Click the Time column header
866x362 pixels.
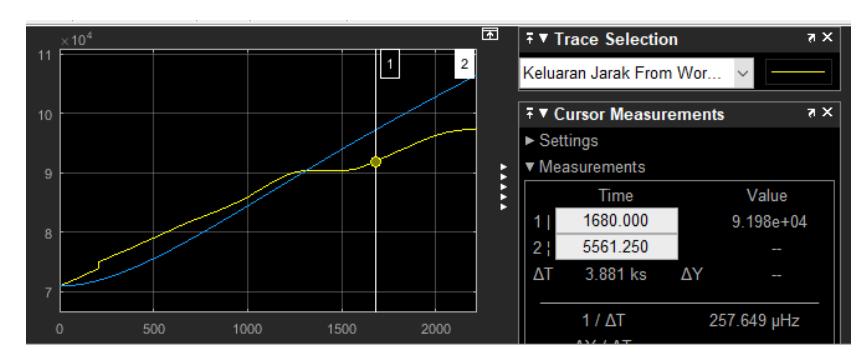(616, 196)
